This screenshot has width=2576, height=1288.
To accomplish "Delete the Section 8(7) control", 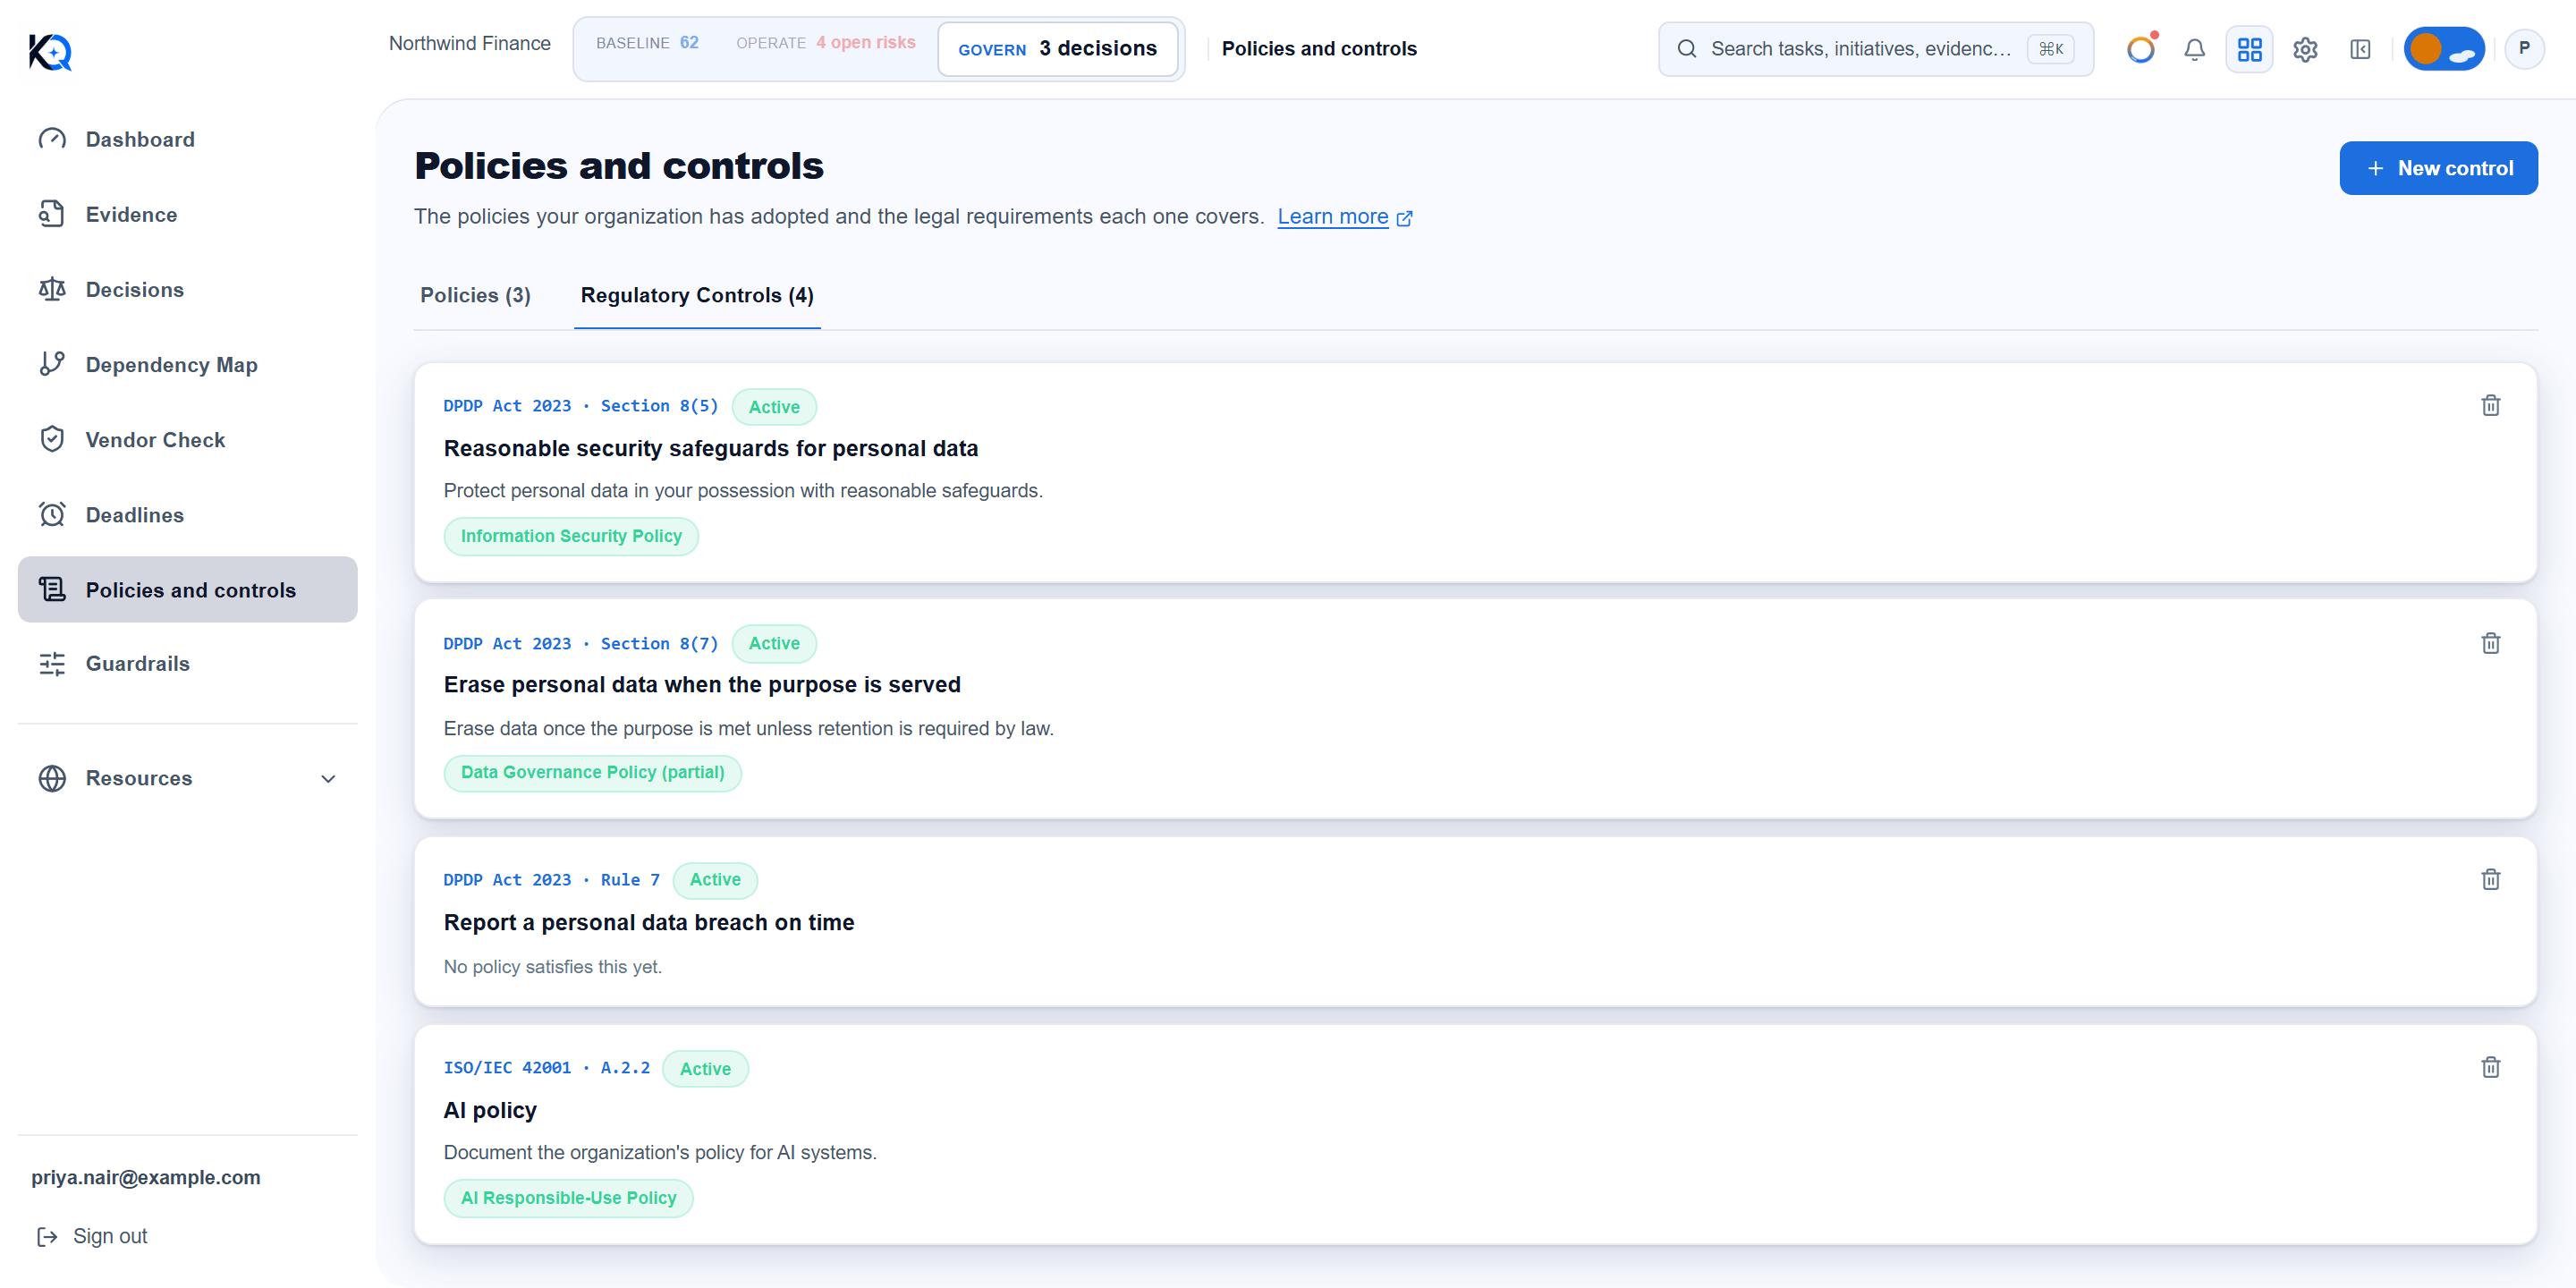I will 2490,643.
